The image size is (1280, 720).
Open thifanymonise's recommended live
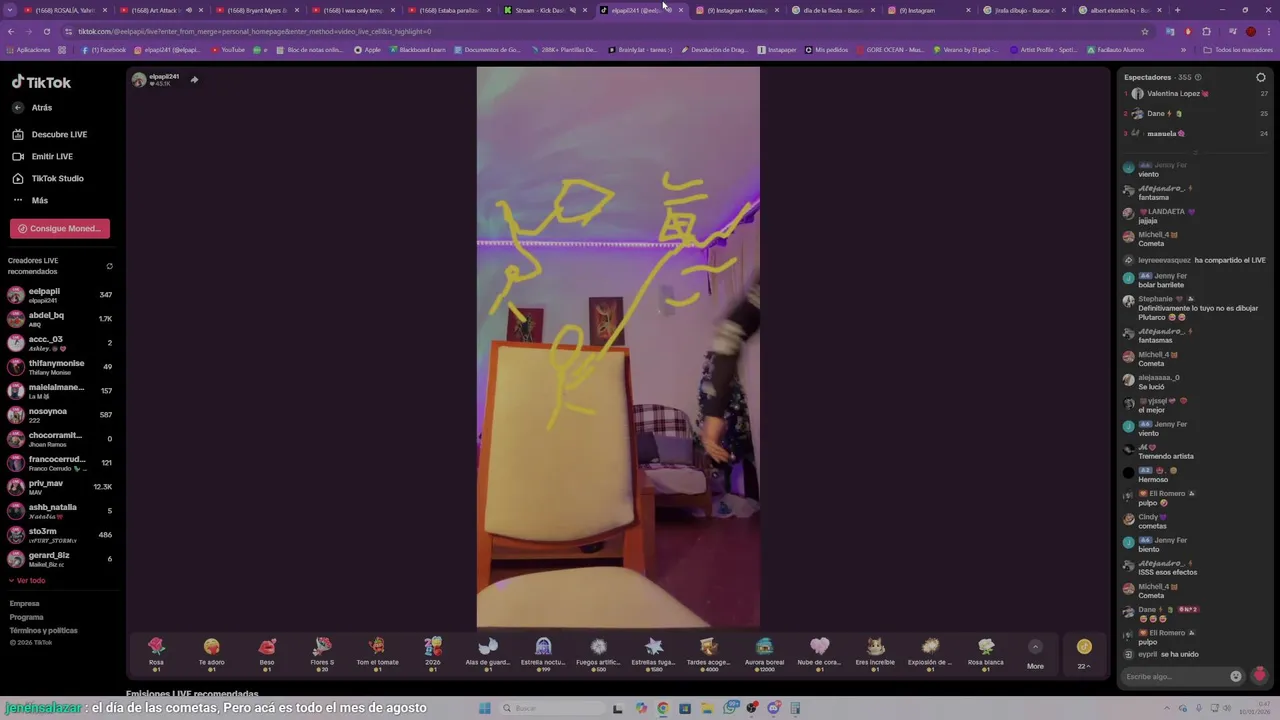click(60, 367)
